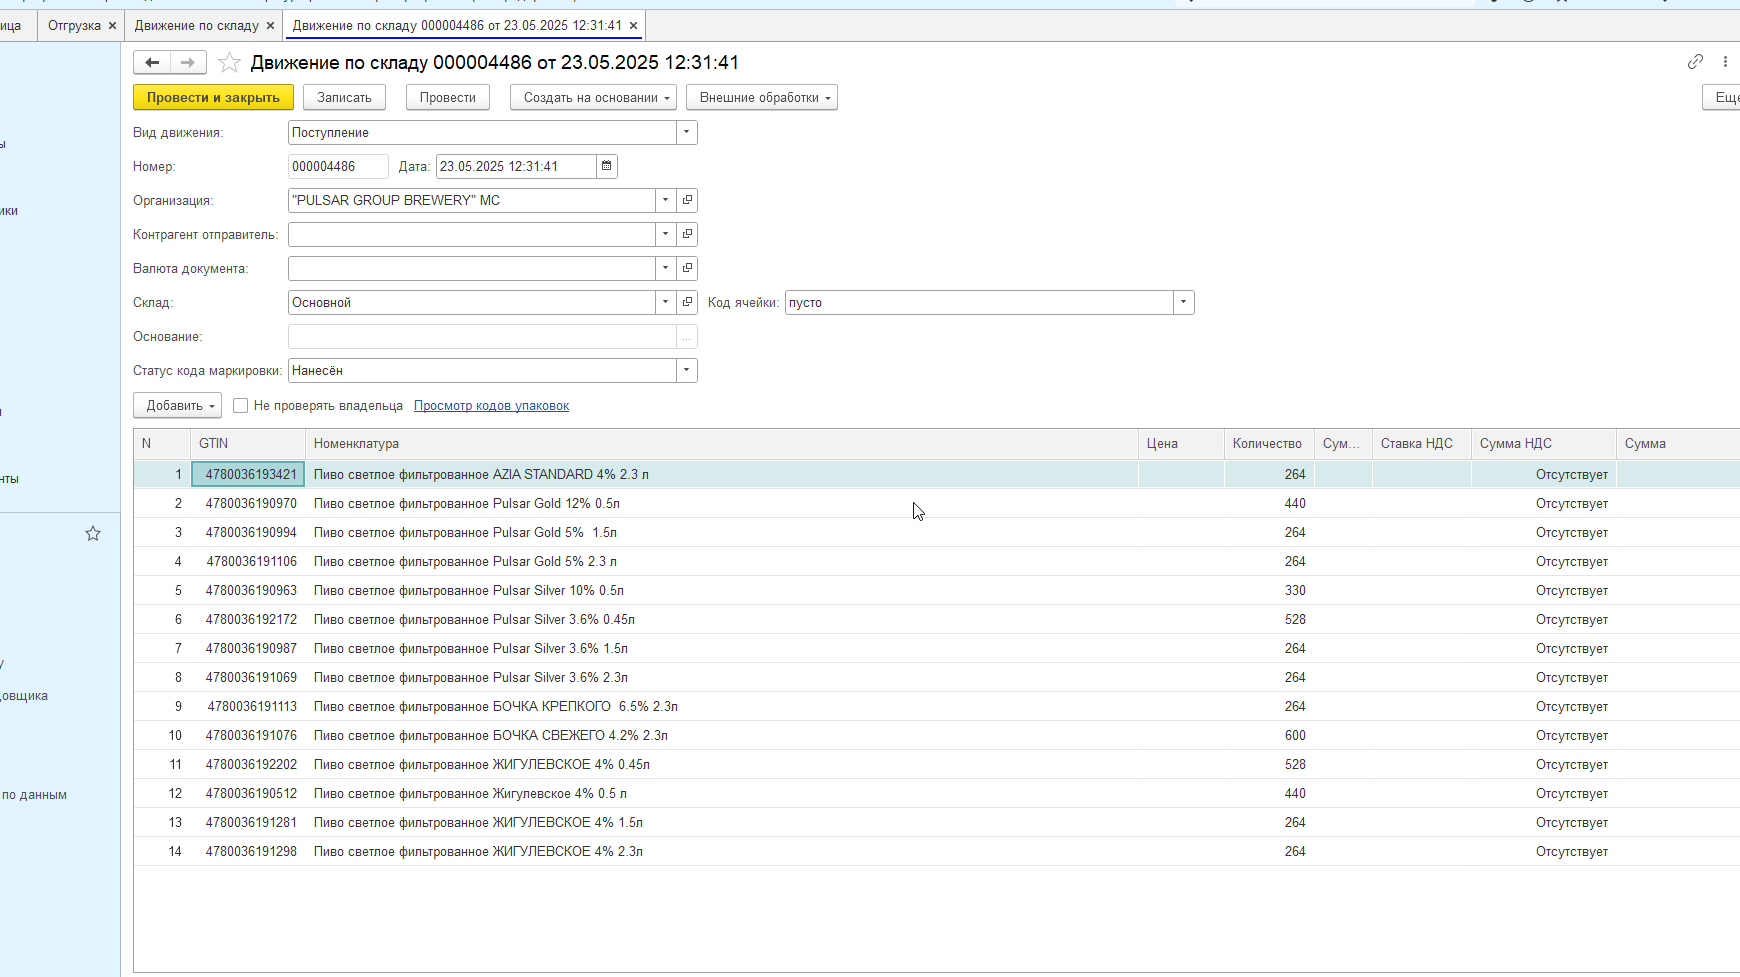Screen dimensions: 1740x977
Task: Close the Движение по складу tab
Action: 270,25
